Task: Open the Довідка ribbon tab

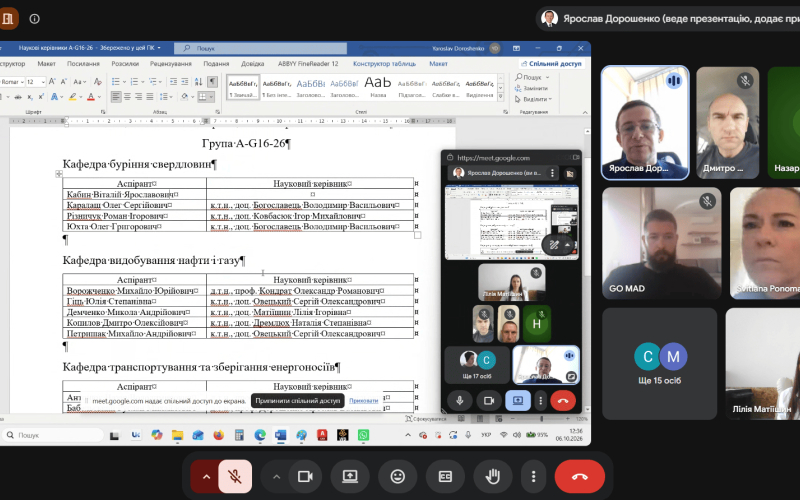Action: point(253,64)
